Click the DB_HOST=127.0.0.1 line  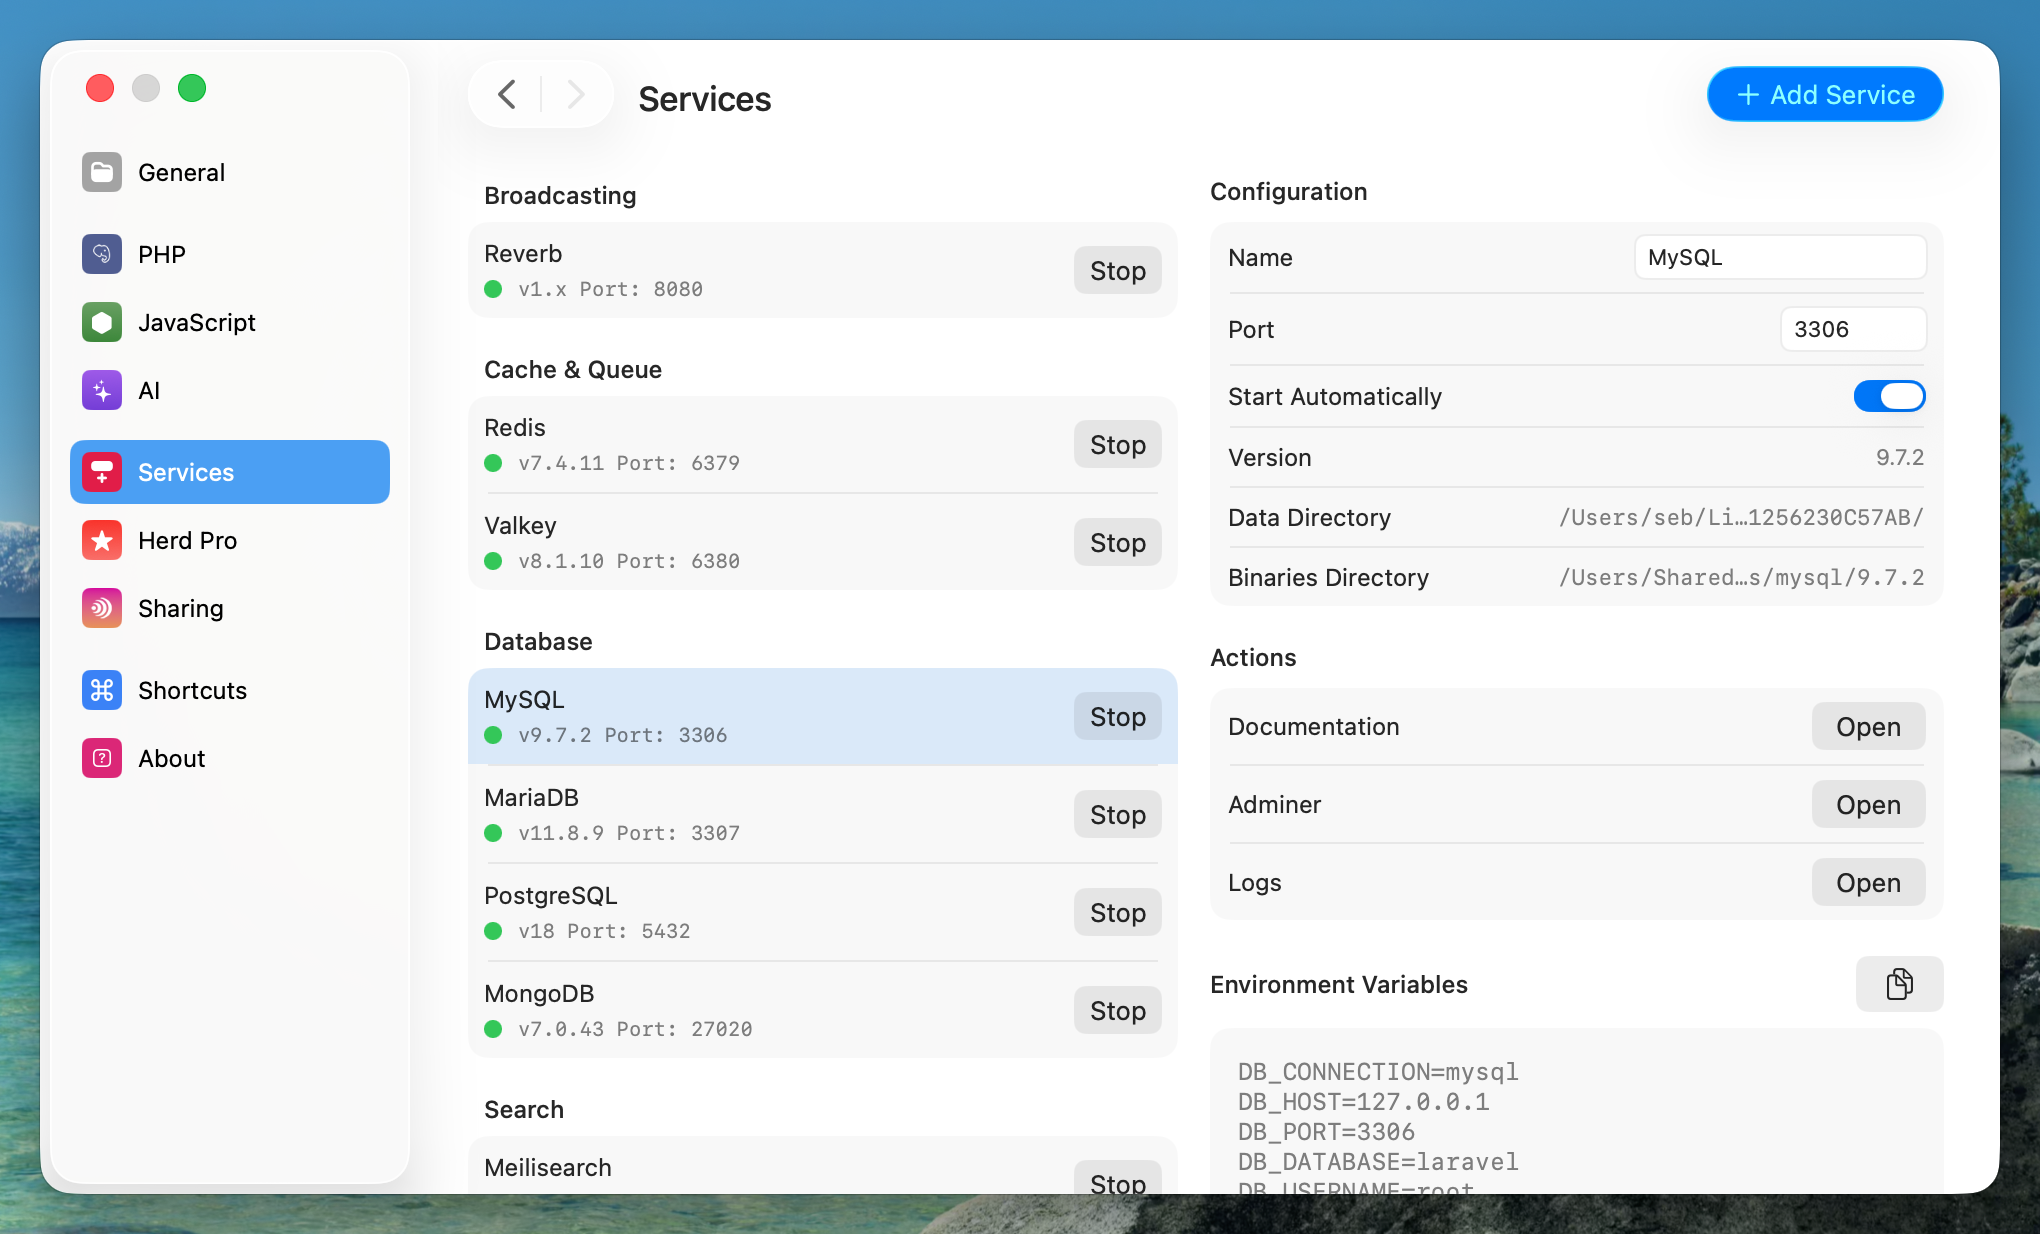point(1364,1102)
